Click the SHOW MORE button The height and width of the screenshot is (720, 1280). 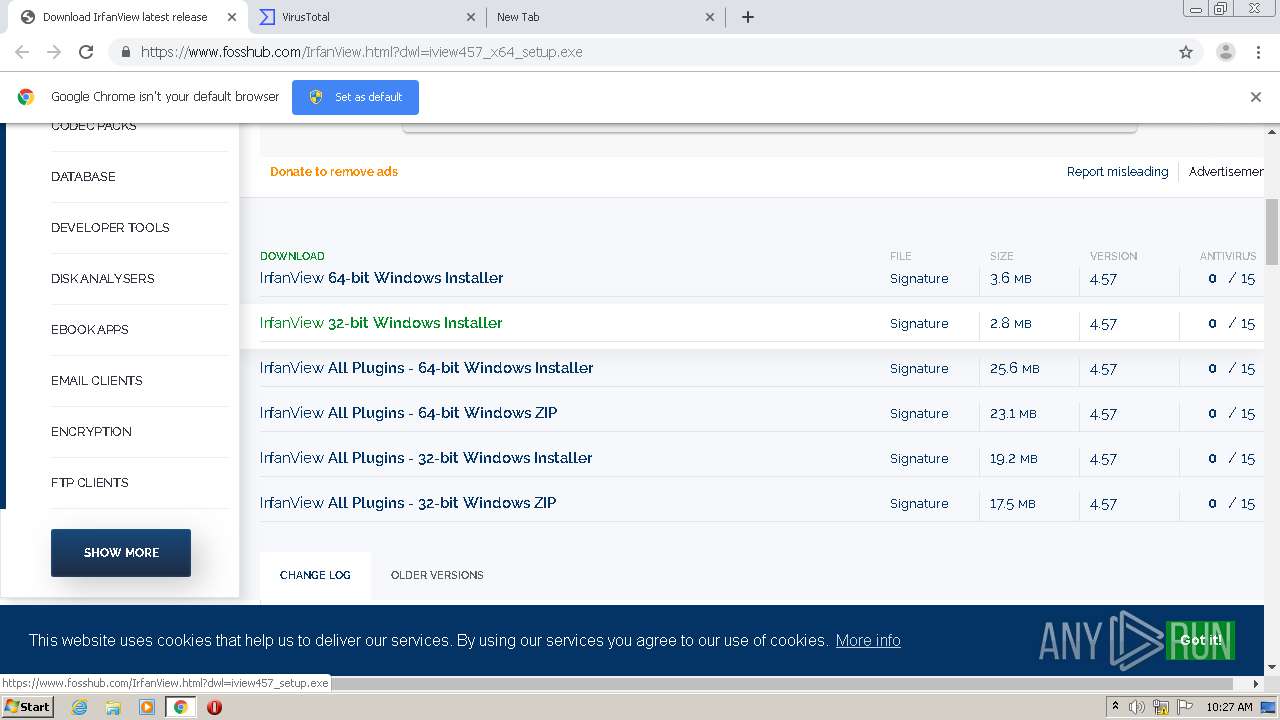tap(121, 552)
